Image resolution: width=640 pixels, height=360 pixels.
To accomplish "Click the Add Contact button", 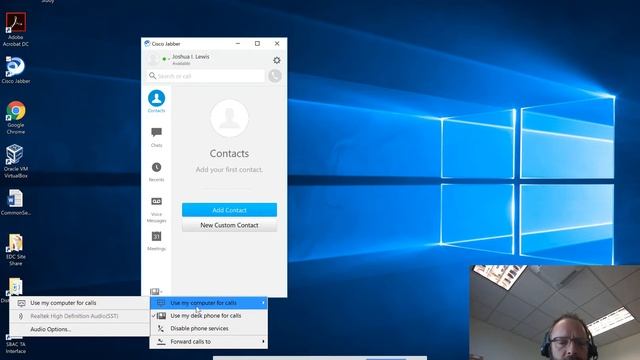I will pos(229,210).
